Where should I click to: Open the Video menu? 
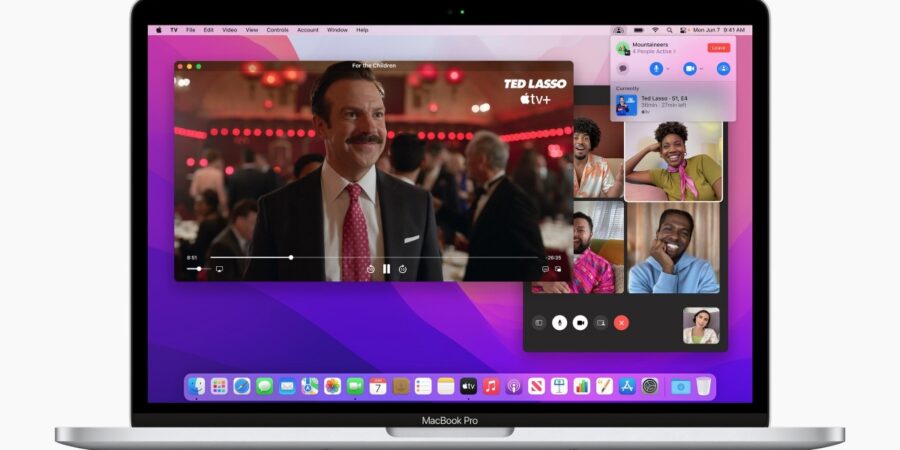click(230, 30)
